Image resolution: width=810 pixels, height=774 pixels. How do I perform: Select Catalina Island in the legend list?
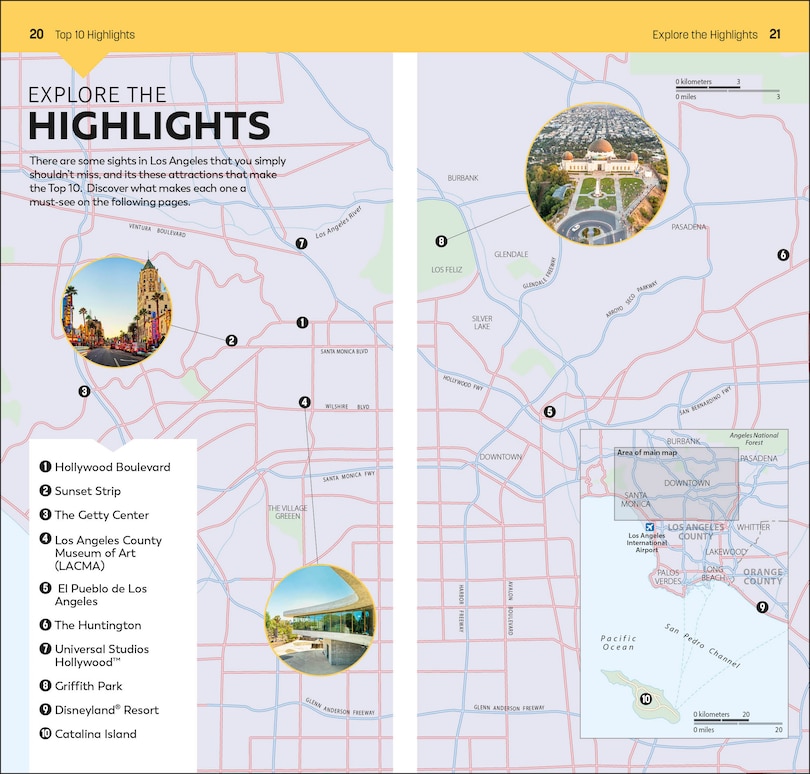click(x=96, y=734)
